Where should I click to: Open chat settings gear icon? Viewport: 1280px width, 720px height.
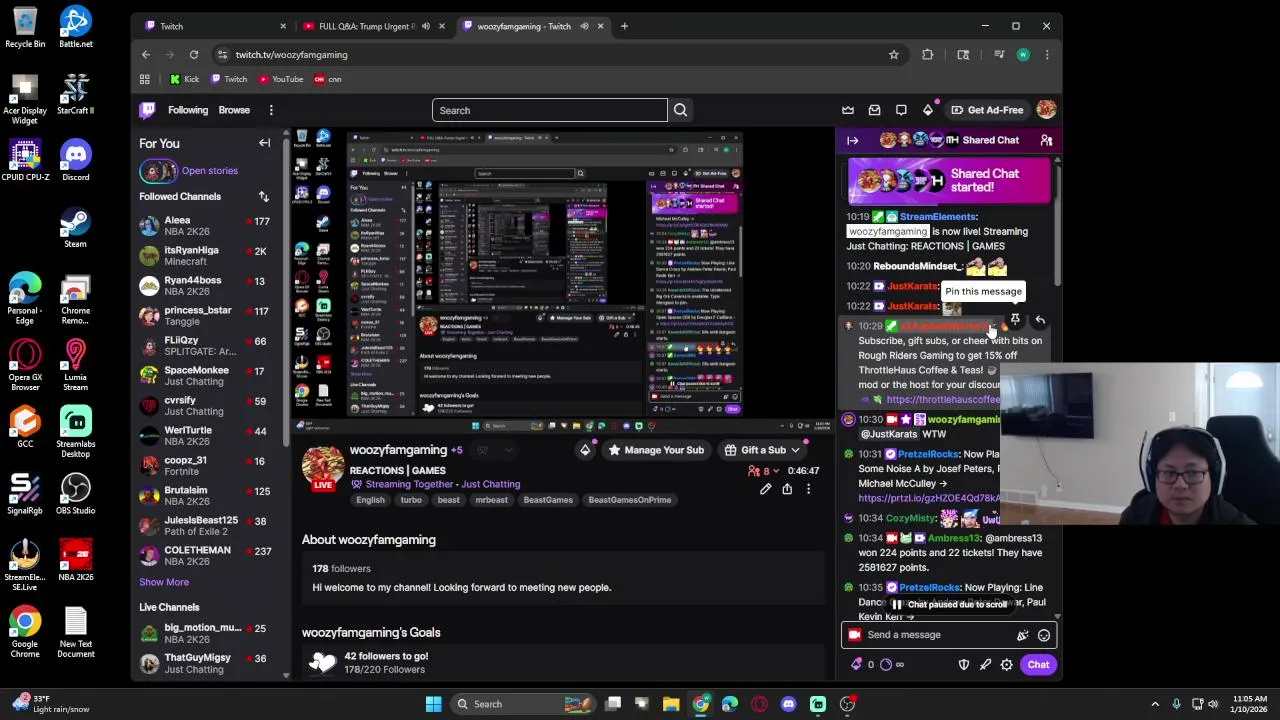click(x=1007, y=665)
